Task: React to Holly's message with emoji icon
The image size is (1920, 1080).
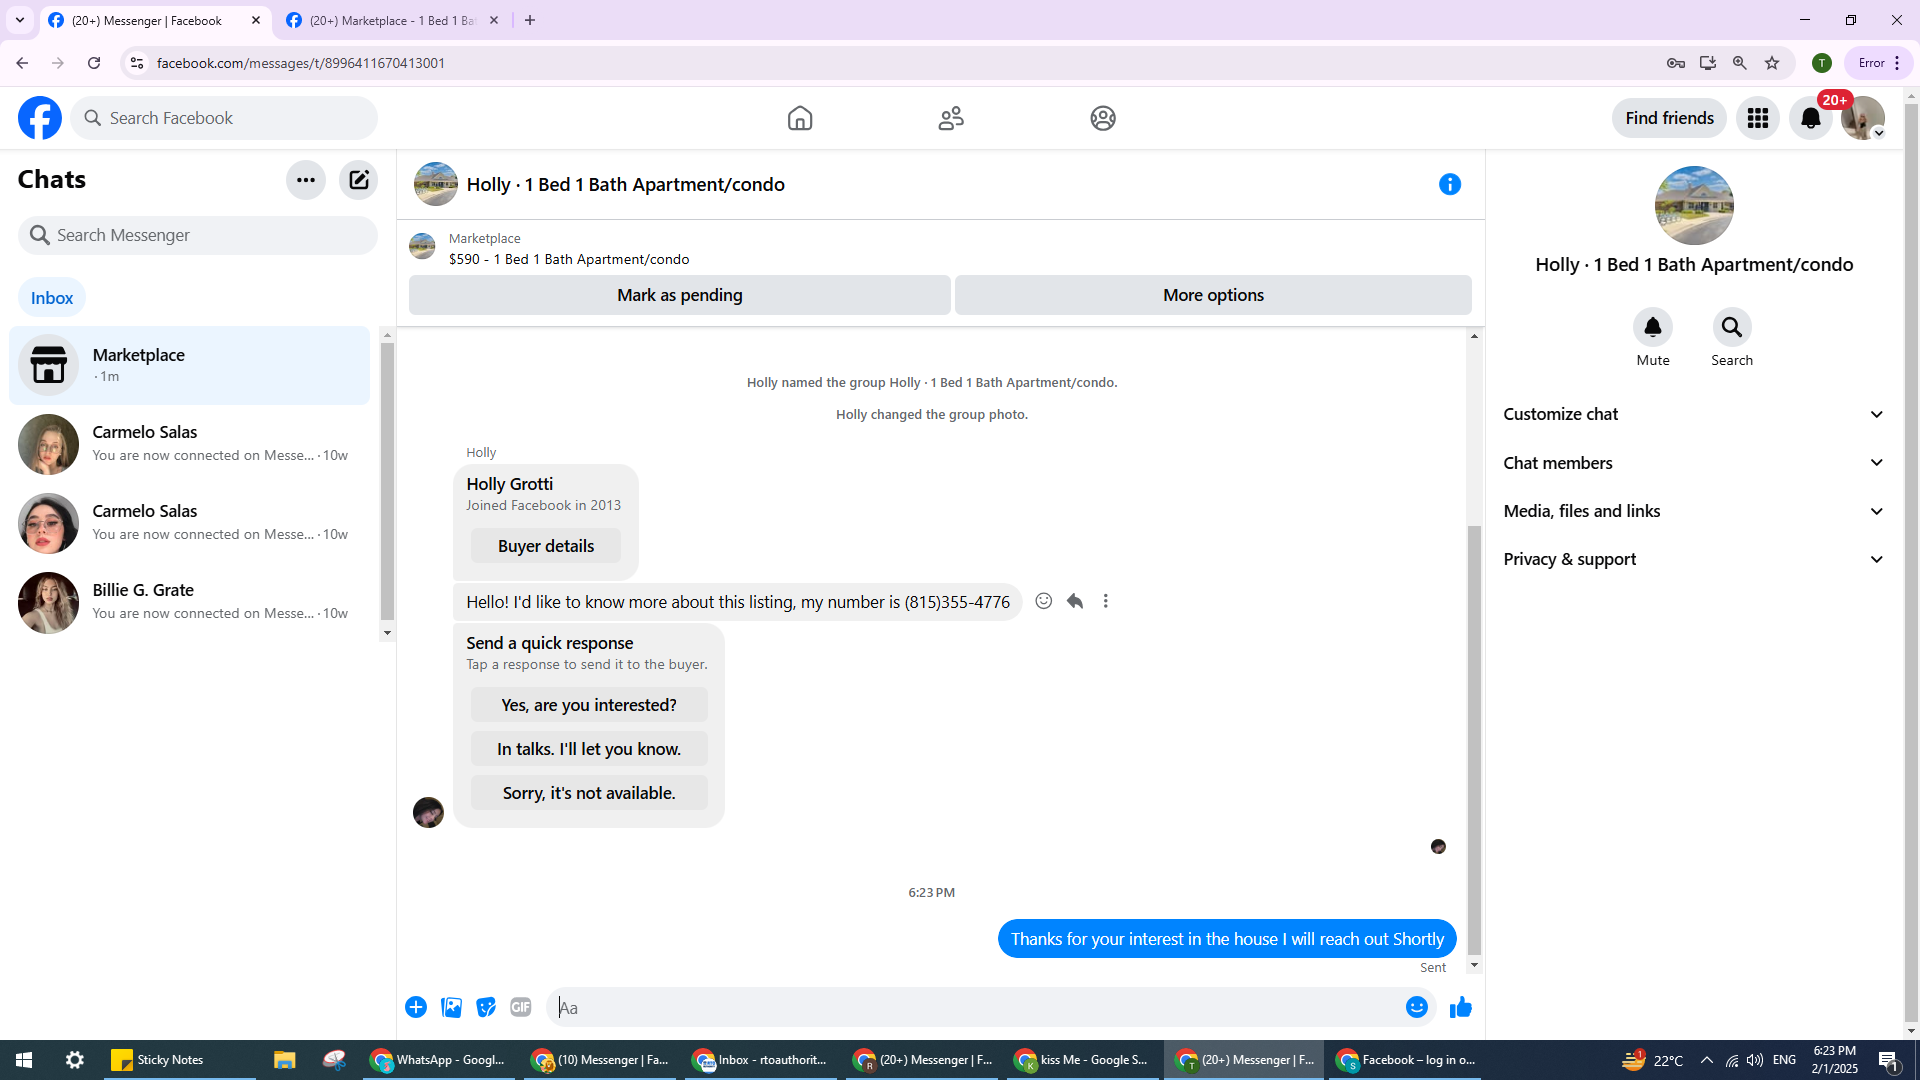Action: [1043, 601]
